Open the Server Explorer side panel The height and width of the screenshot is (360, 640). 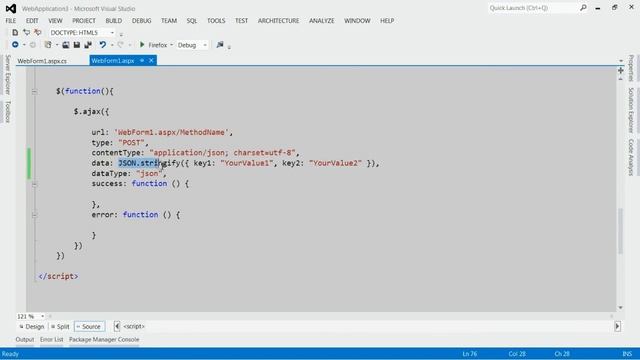[x=7, y=75]
